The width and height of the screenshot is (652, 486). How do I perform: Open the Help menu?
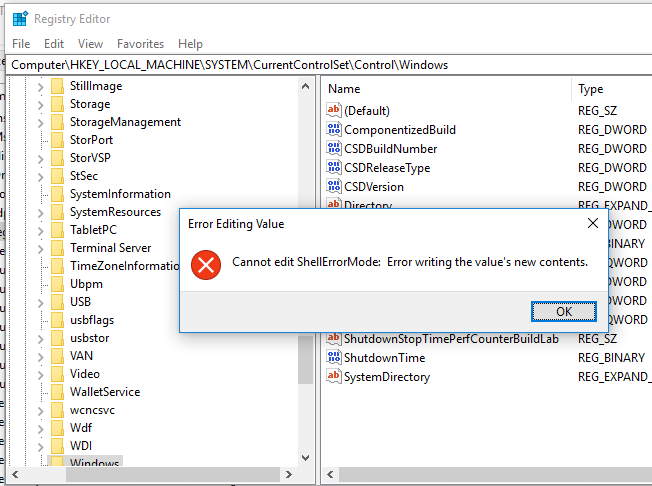(x=190, y=44)
